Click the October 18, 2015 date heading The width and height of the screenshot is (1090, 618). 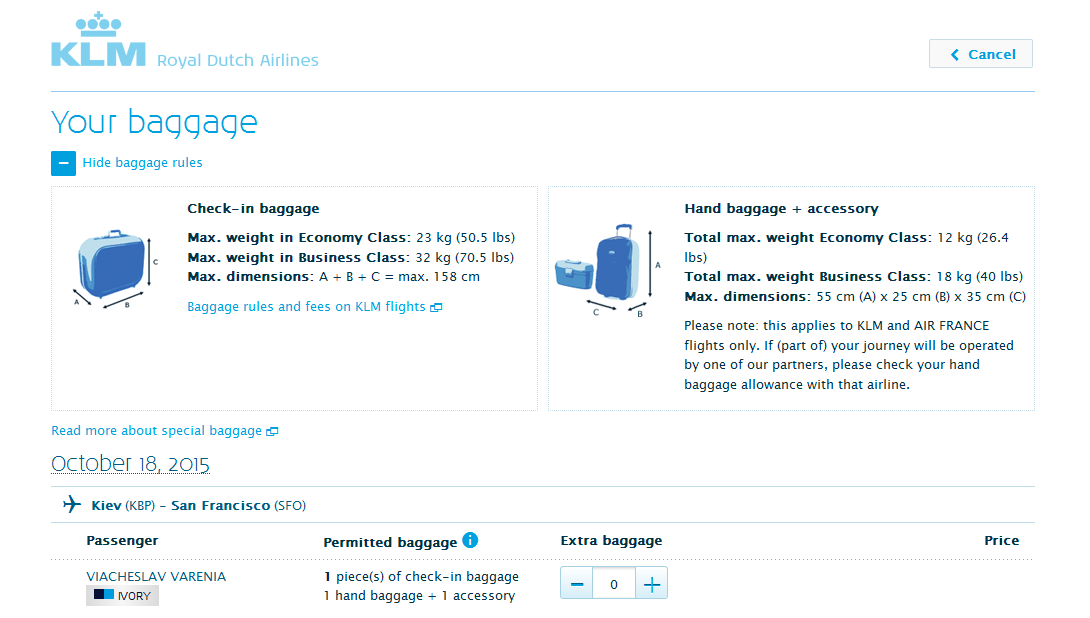[x=131, y=464]
